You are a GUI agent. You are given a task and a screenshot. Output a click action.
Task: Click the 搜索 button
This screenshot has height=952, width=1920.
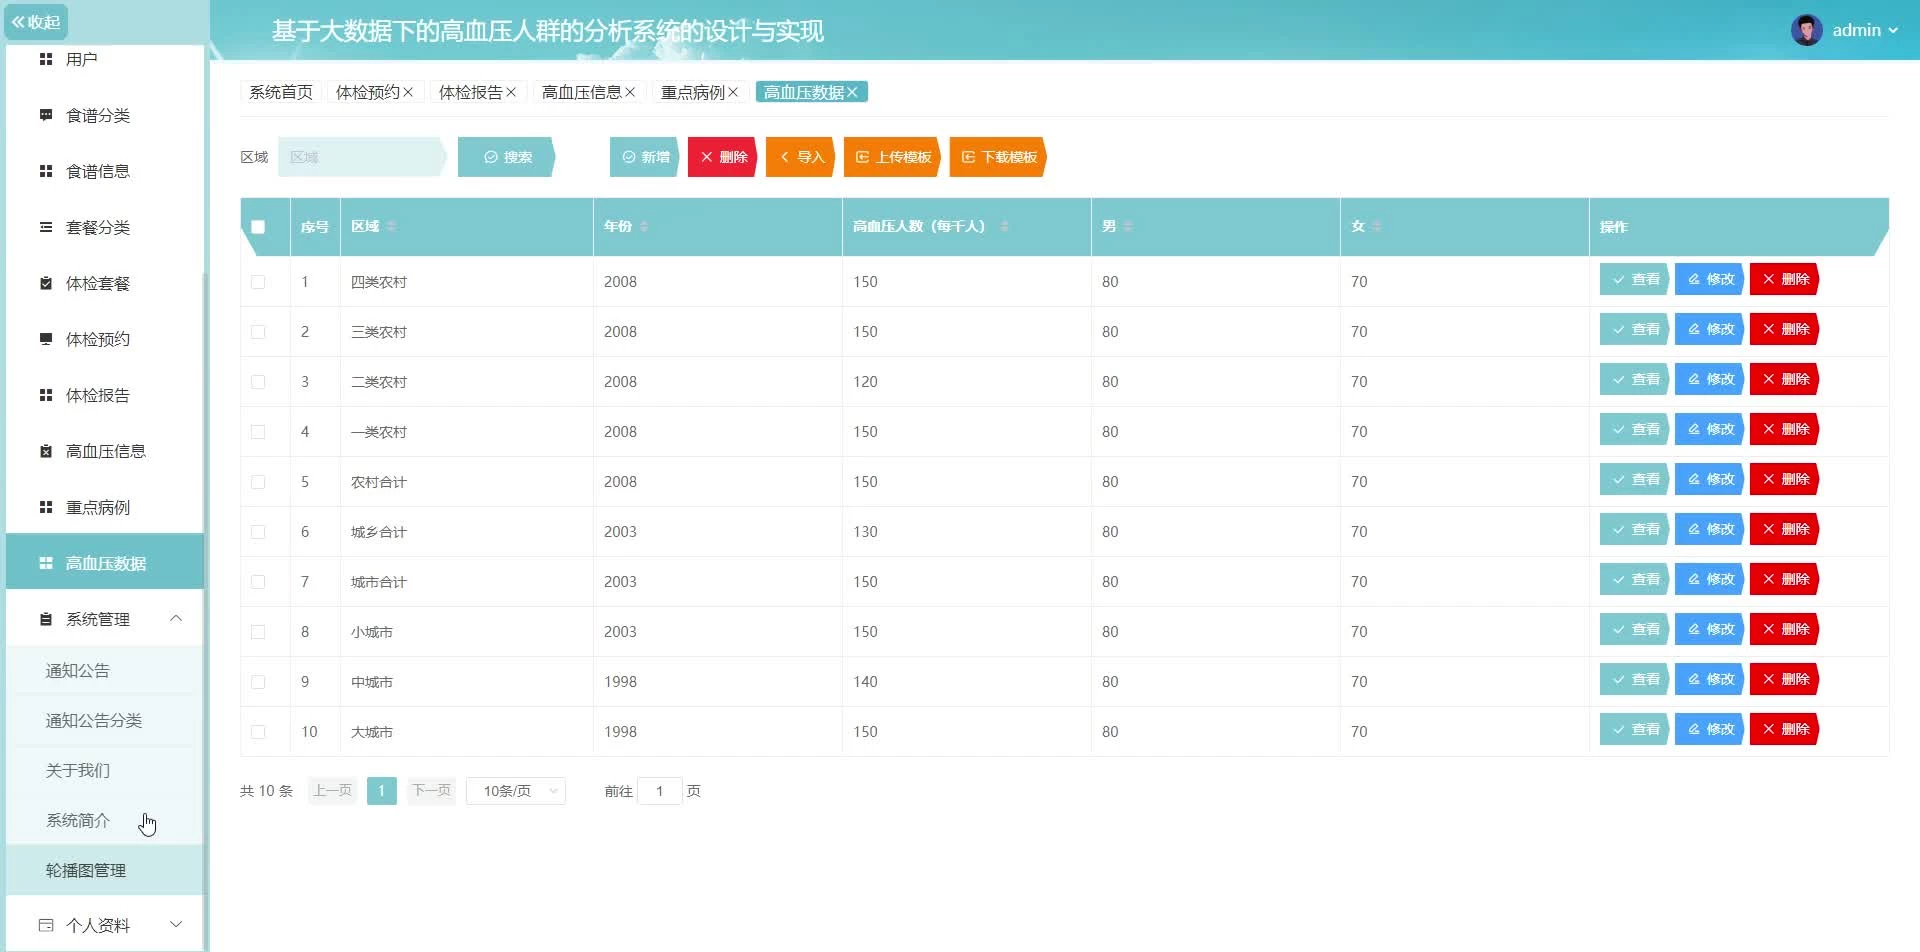(507, 157)
